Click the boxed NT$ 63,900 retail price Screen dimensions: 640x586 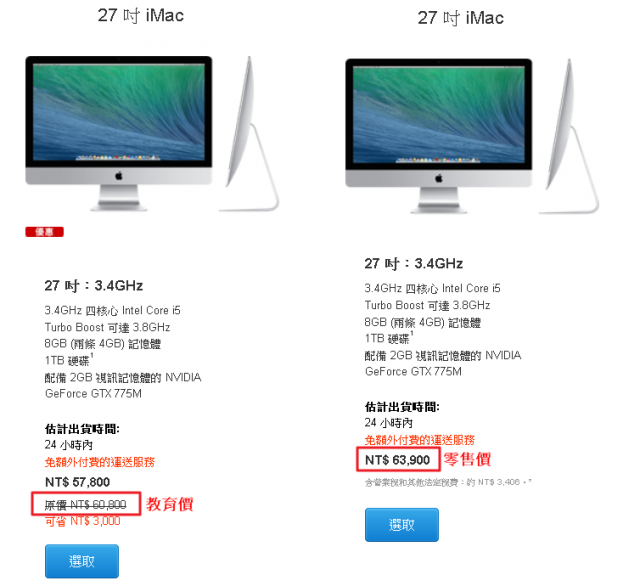point(398,460)
